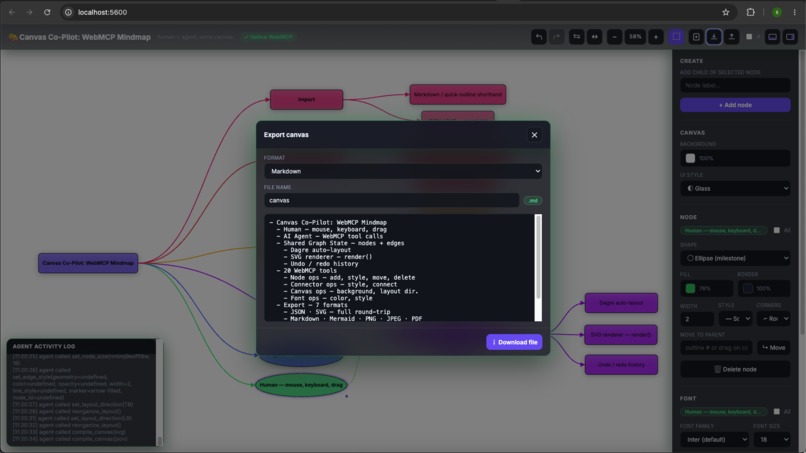Toggle the right sidebar layout icon
The height and width of the screenshot is (453, 806).
pos(790,37)
